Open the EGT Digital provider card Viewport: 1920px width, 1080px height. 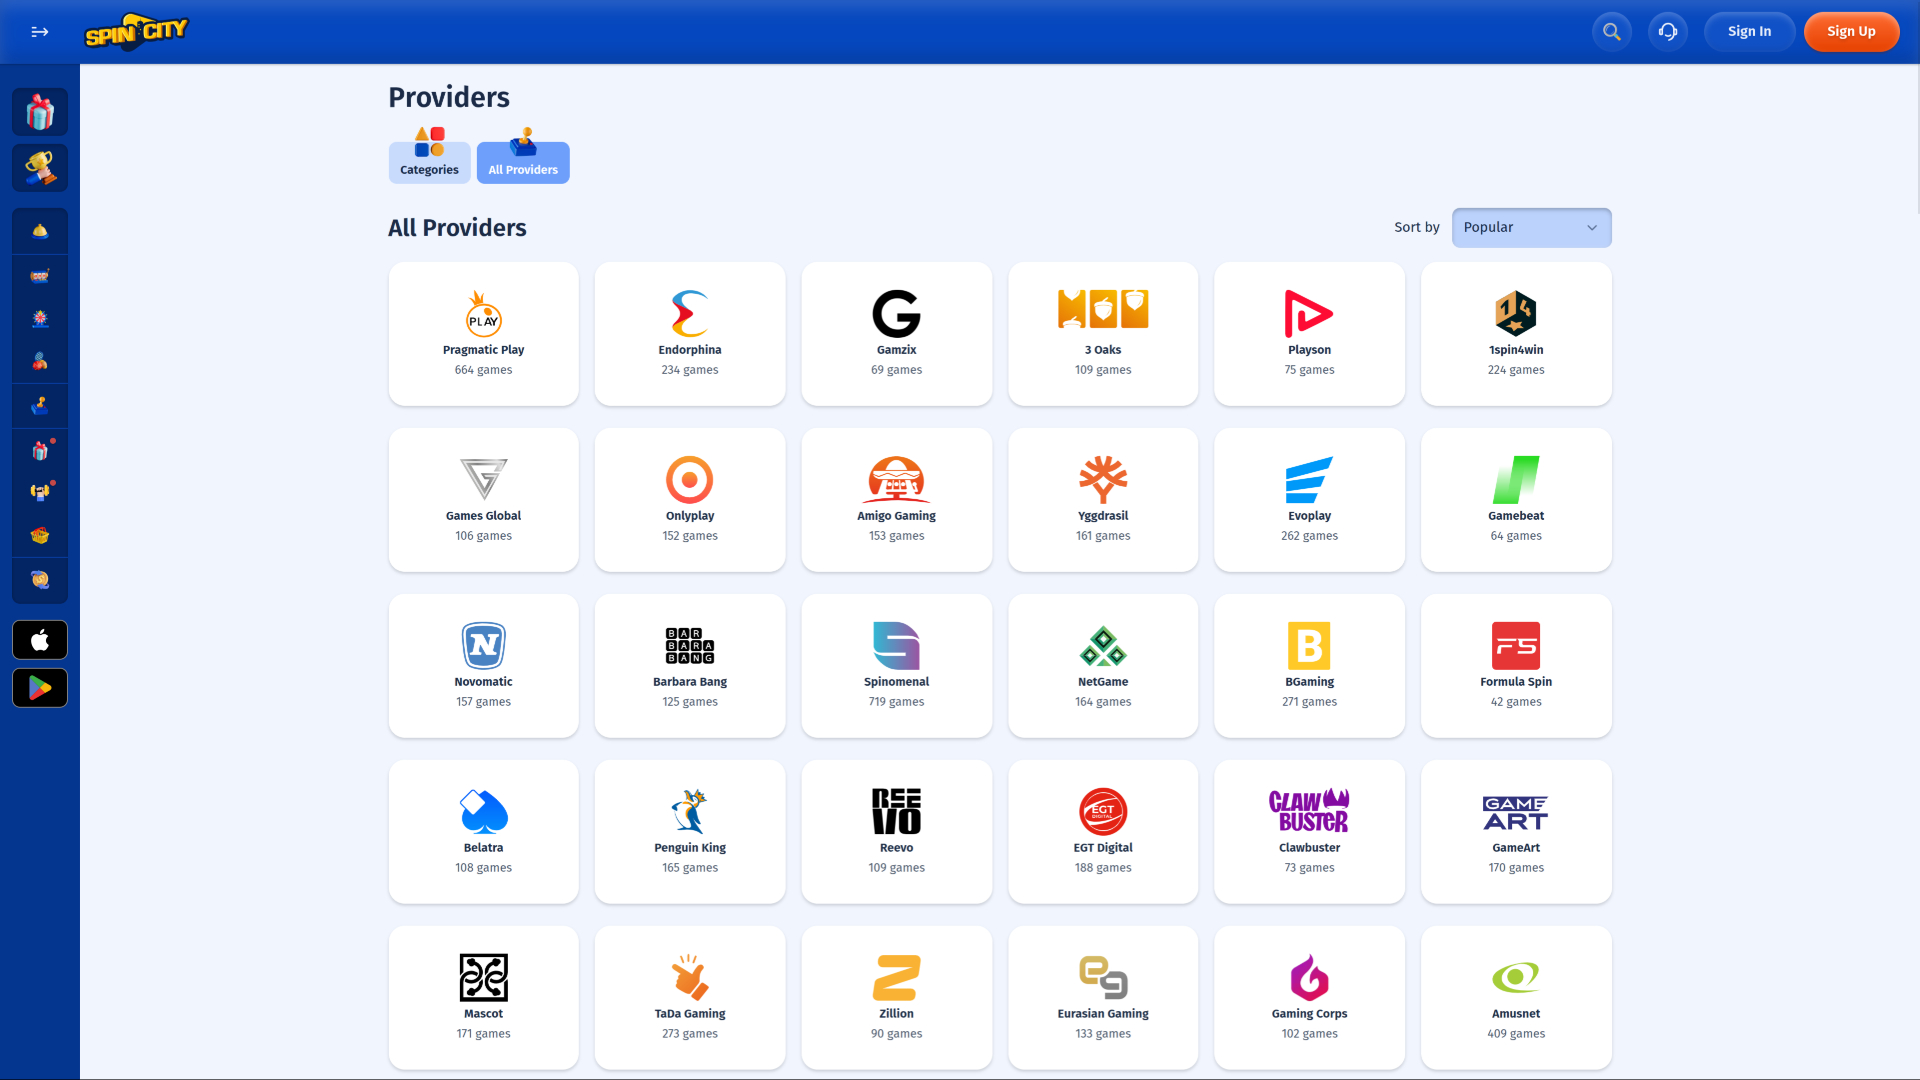pos(1103,832)
